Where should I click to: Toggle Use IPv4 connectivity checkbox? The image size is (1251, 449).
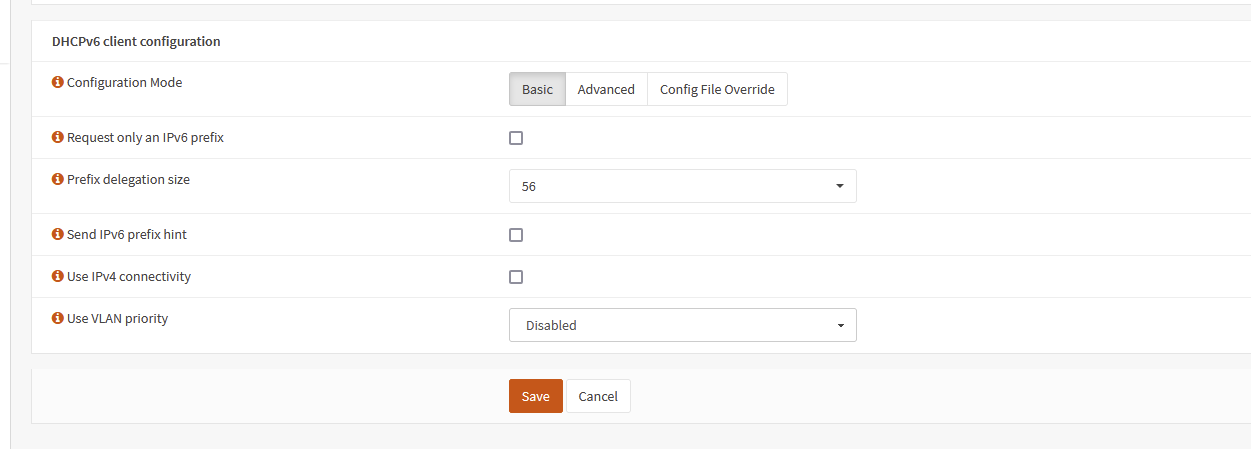pos(516,277)
